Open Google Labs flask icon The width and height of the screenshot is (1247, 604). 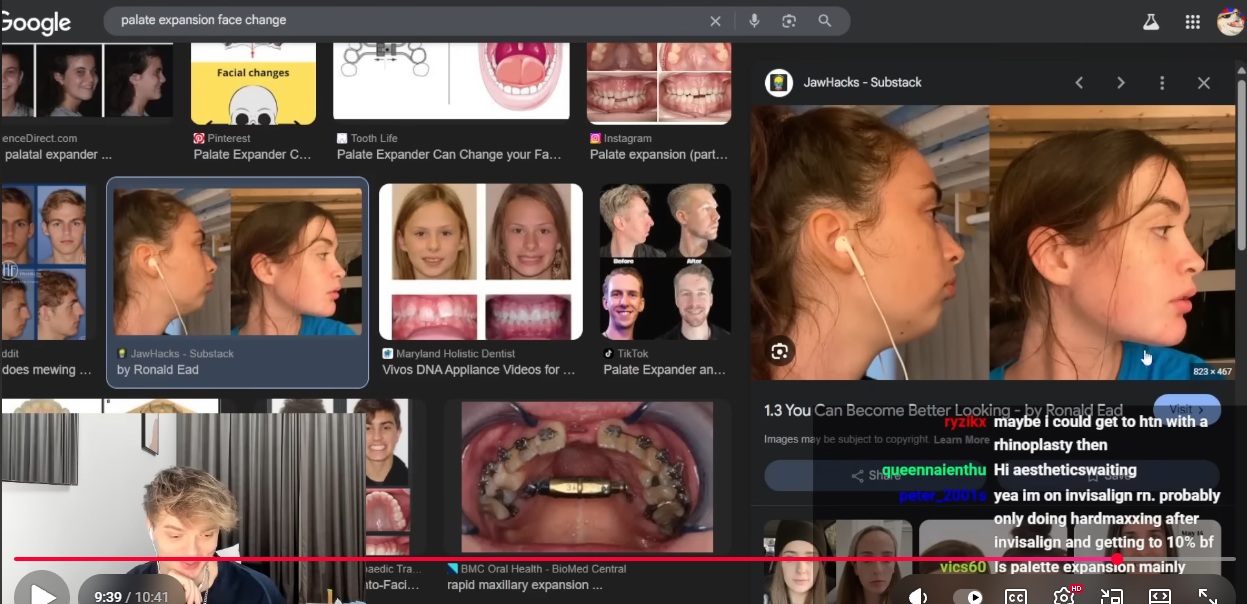pos(1151,21)
